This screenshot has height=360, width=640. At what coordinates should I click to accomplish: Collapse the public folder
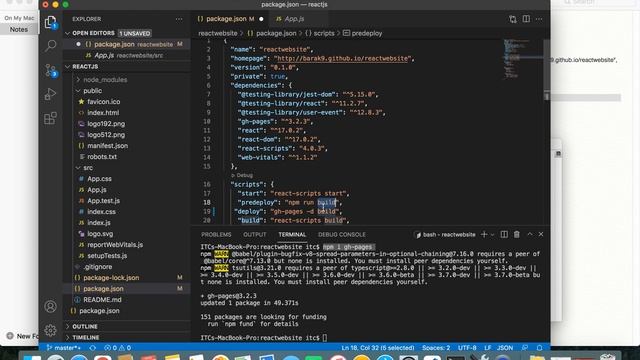pyautogui.click(x=92, y=91)
